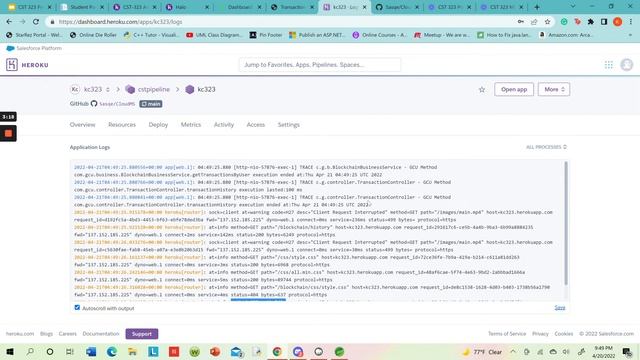Open the Heroku apps grid icon

[608, 64]
